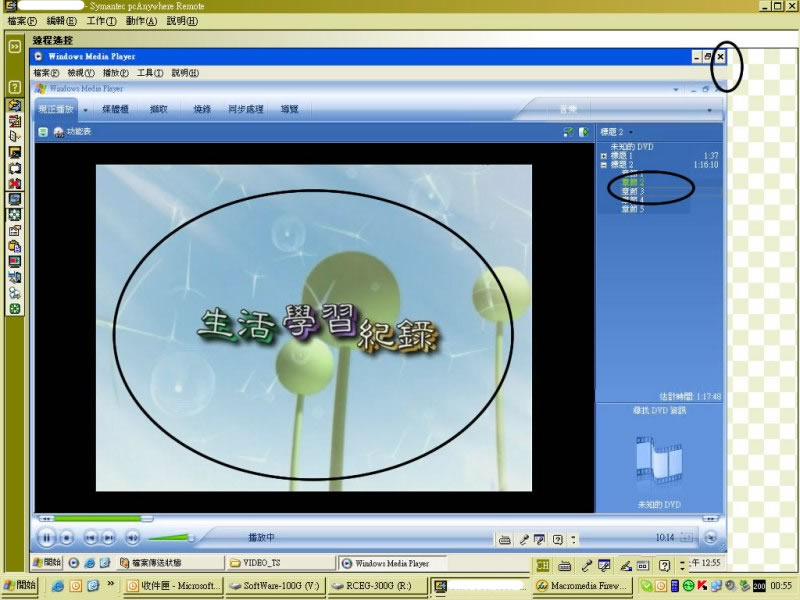Switch to the 現正播放 tab
The image size is (800, 600).
click(56, 109)
